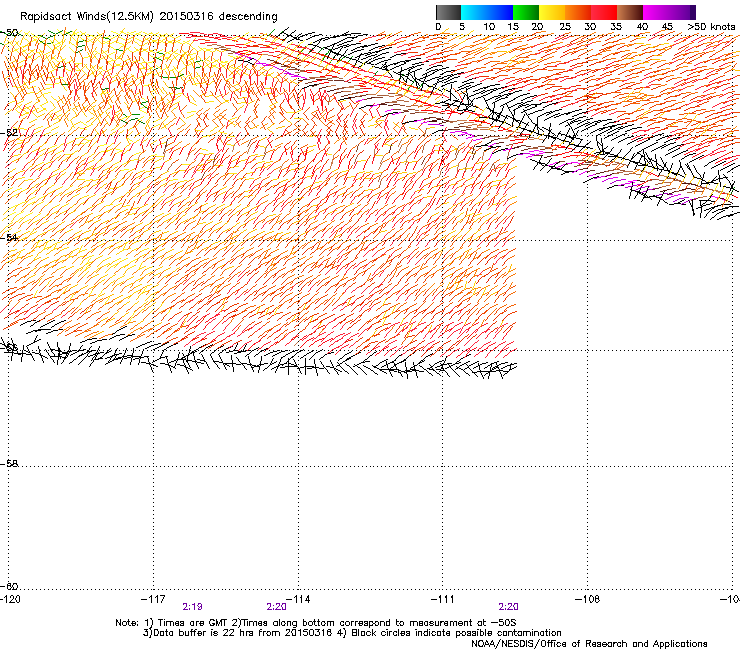Screen dimensions: 740x650
Task: Click the '10' legend scale label
Action: point(489,27)
